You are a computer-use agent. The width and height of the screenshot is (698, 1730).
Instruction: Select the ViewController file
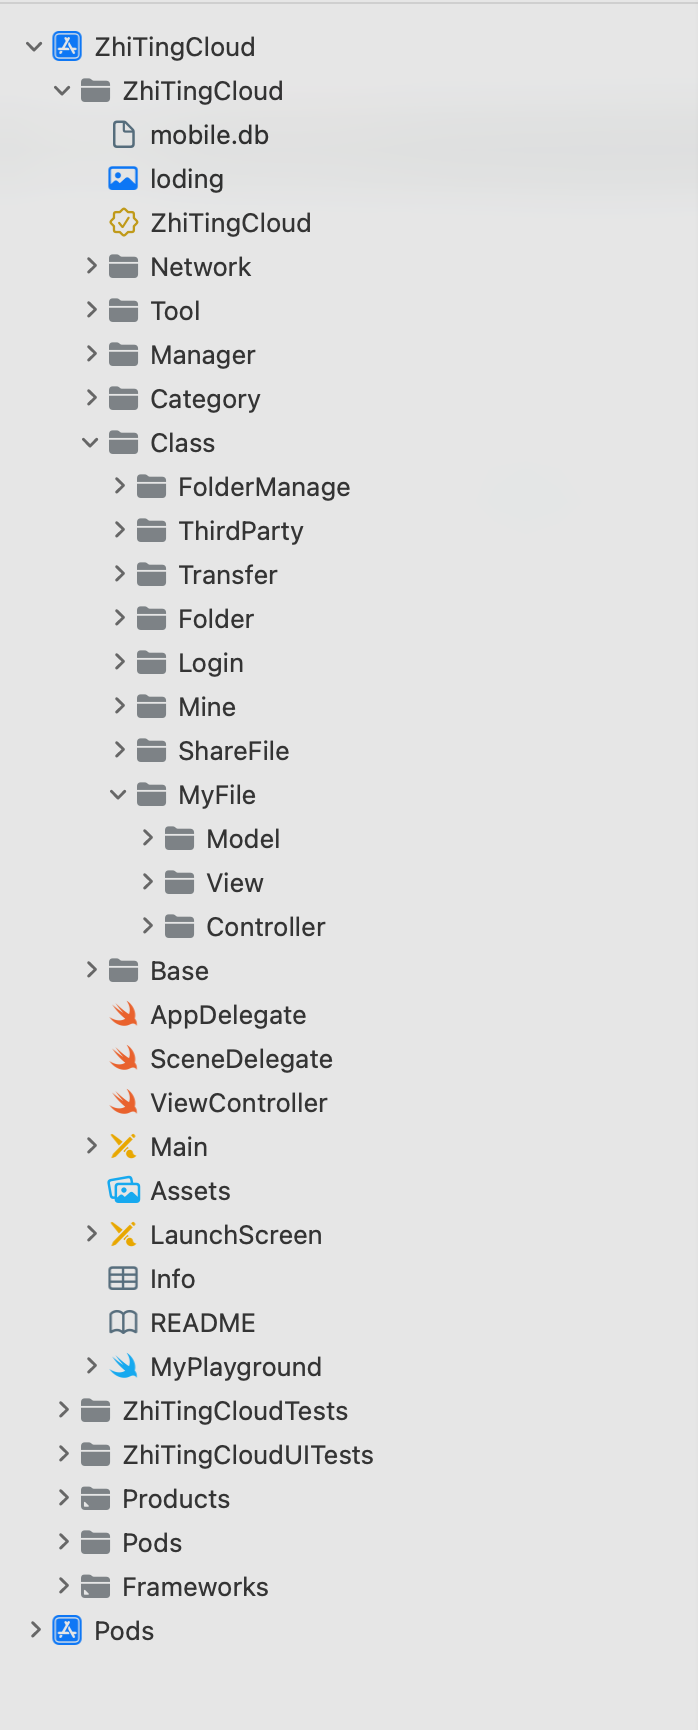239,1103
